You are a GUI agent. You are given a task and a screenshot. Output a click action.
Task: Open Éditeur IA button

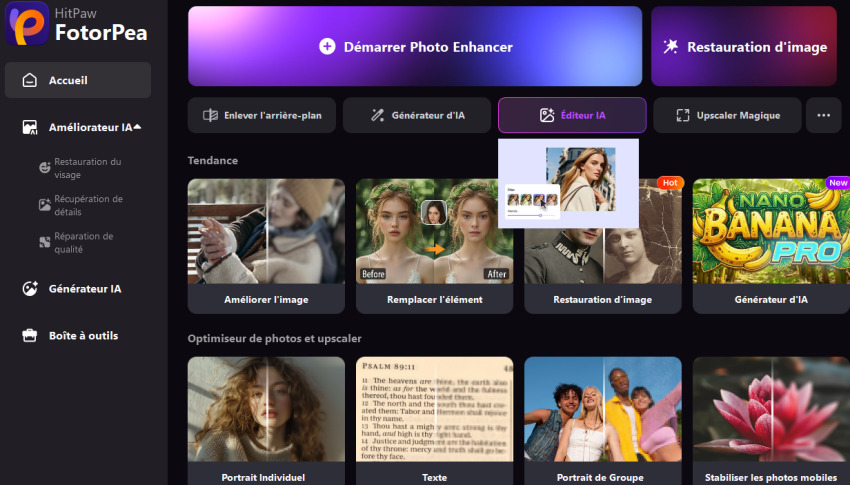click(x=572, y=115)
